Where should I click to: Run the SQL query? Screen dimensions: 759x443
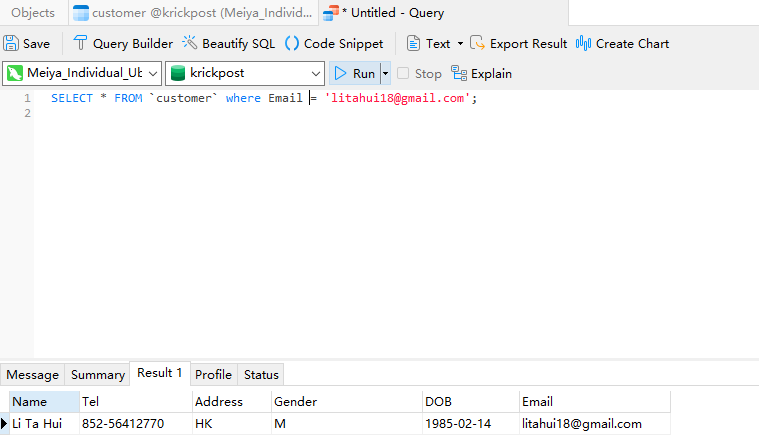pyautogui.click(x=355, y=73)
